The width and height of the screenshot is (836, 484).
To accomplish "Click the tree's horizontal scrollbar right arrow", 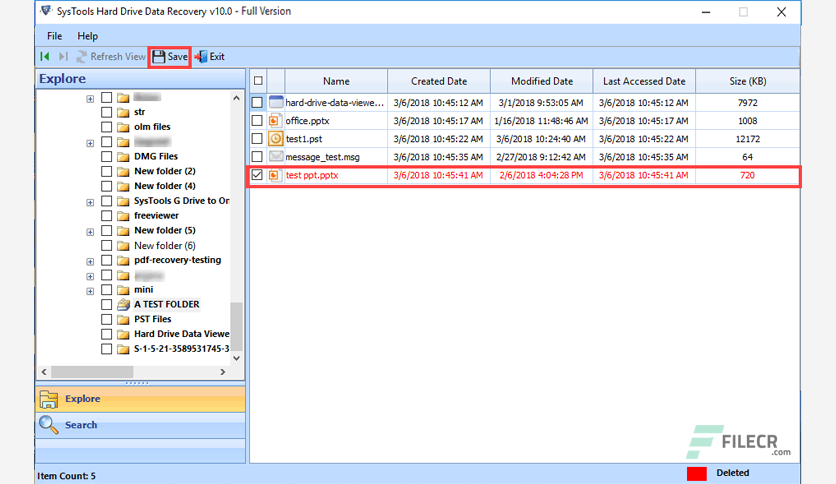I will pyautogui.click(x=223, y=372).
